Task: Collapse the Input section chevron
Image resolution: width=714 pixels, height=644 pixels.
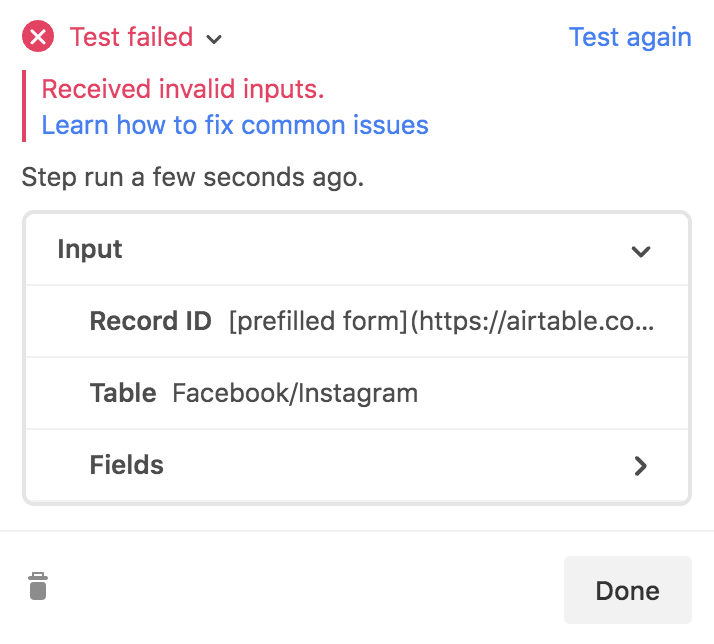Action: click(641, 251)
